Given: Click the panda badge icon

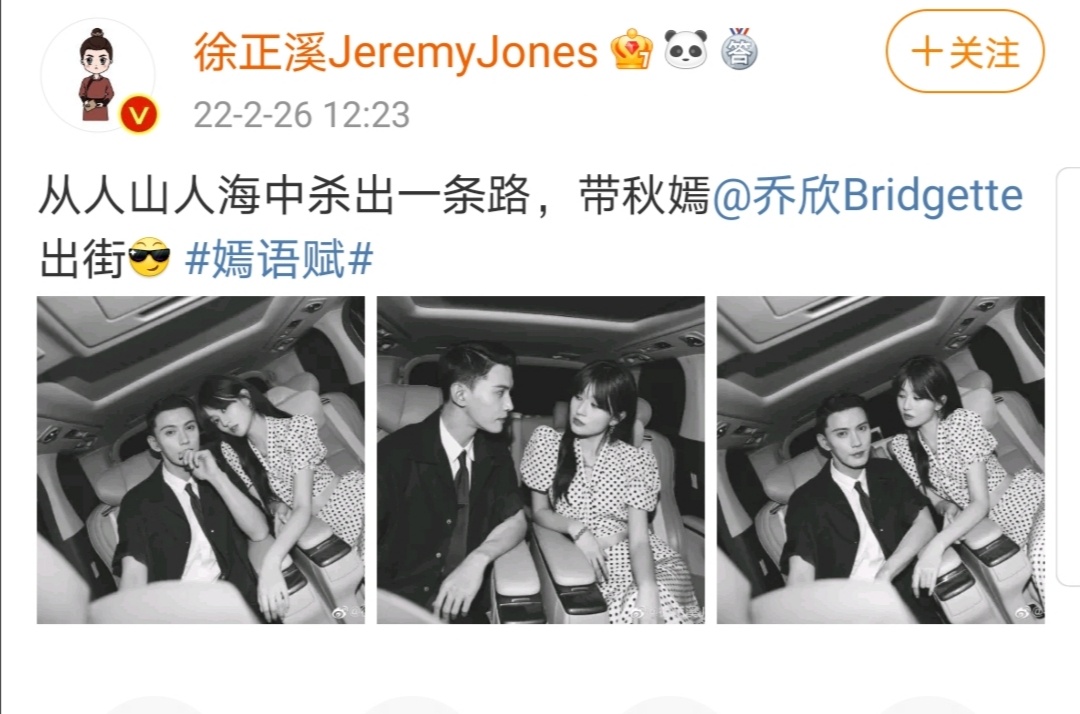Looking at the screenshot, I should pos(685,50).
